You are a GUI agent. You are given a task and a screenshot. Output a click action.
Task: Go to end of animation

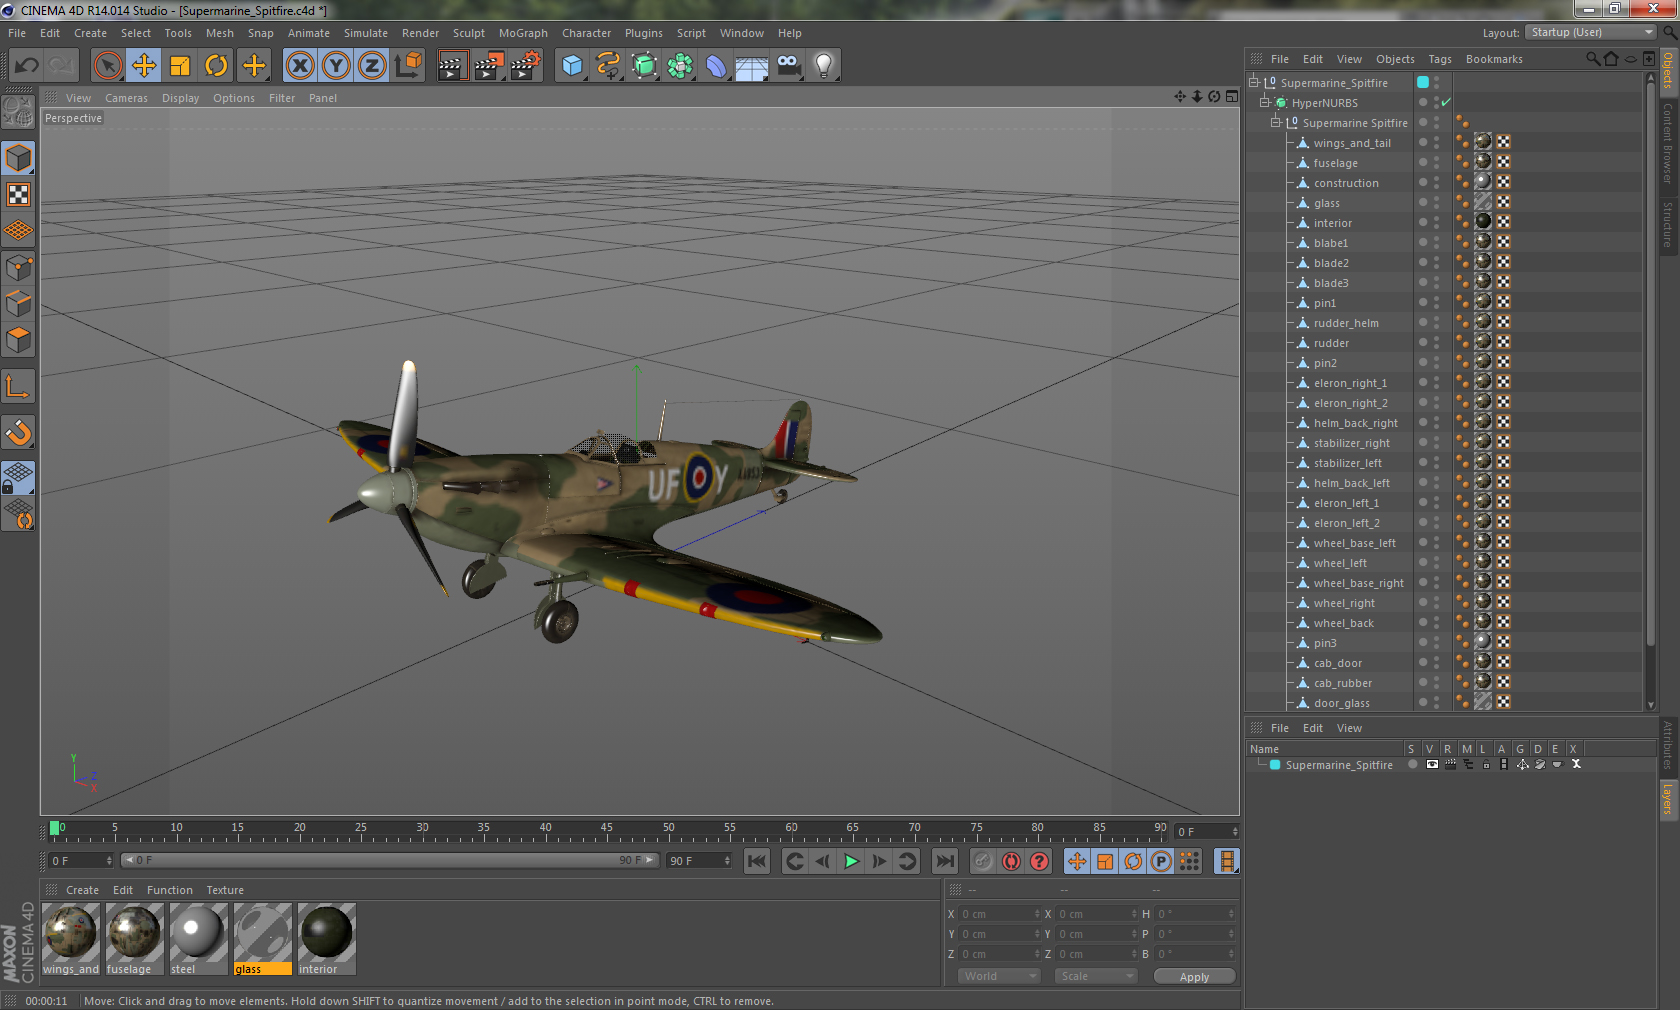click(944, 861)
